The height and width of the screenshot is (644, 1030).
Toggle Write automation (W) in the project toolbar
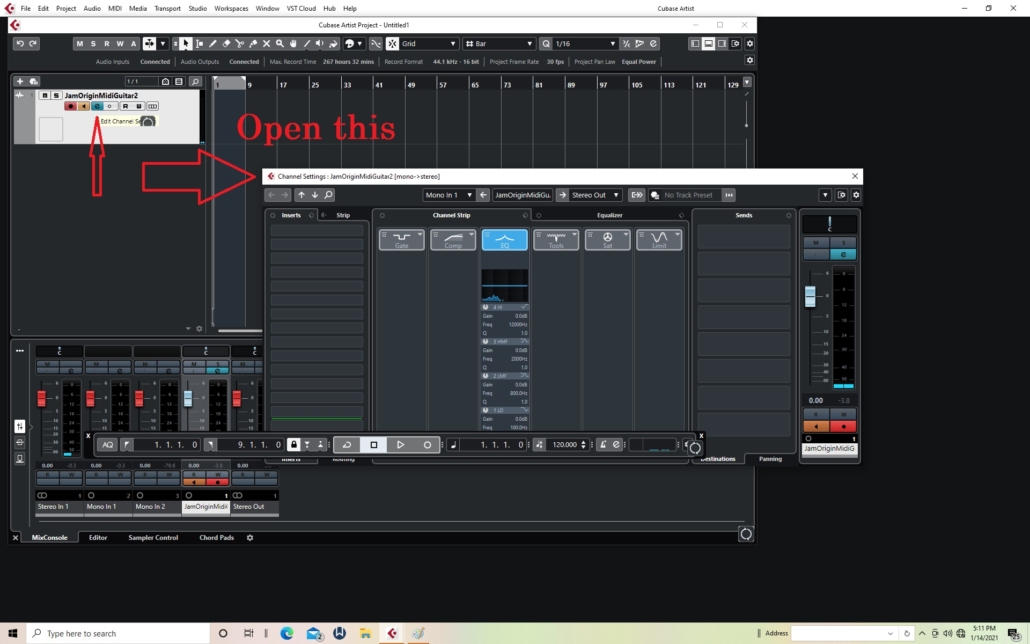(120, 43)
